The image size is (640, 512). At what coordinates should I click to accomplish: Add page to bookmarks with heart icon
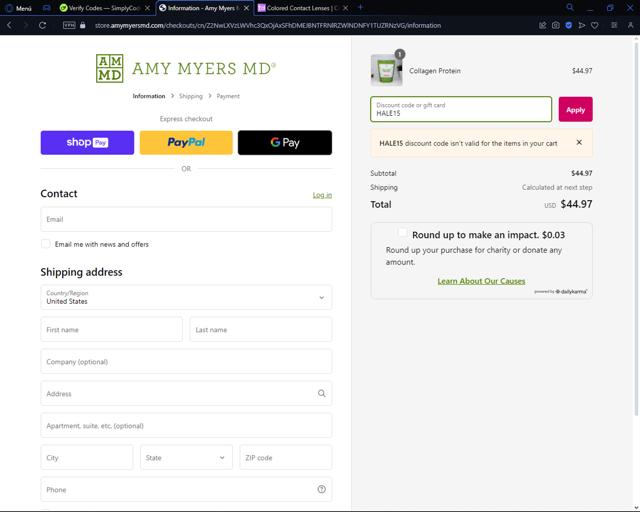(x=595, y=25)
